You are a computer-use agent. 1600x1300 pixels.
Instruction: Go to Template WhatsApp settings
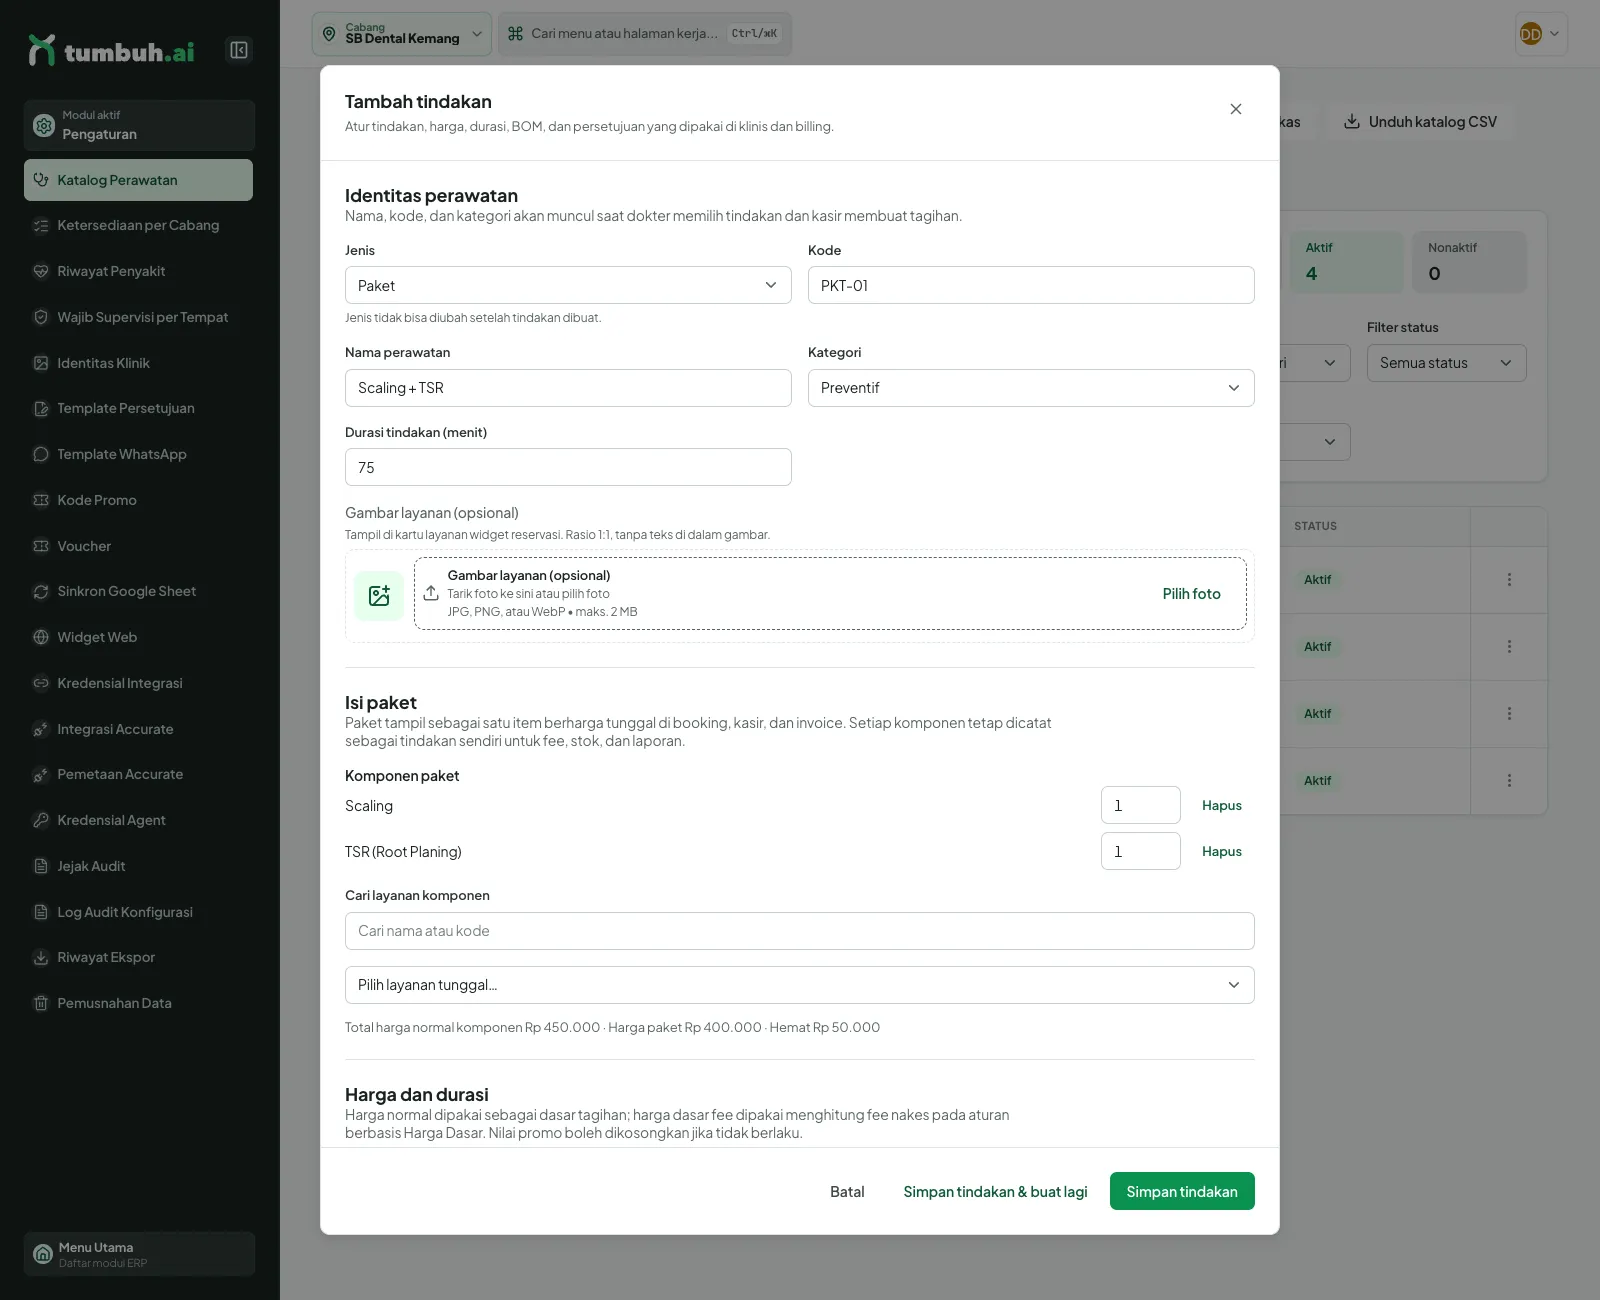[x=138, y=454]
